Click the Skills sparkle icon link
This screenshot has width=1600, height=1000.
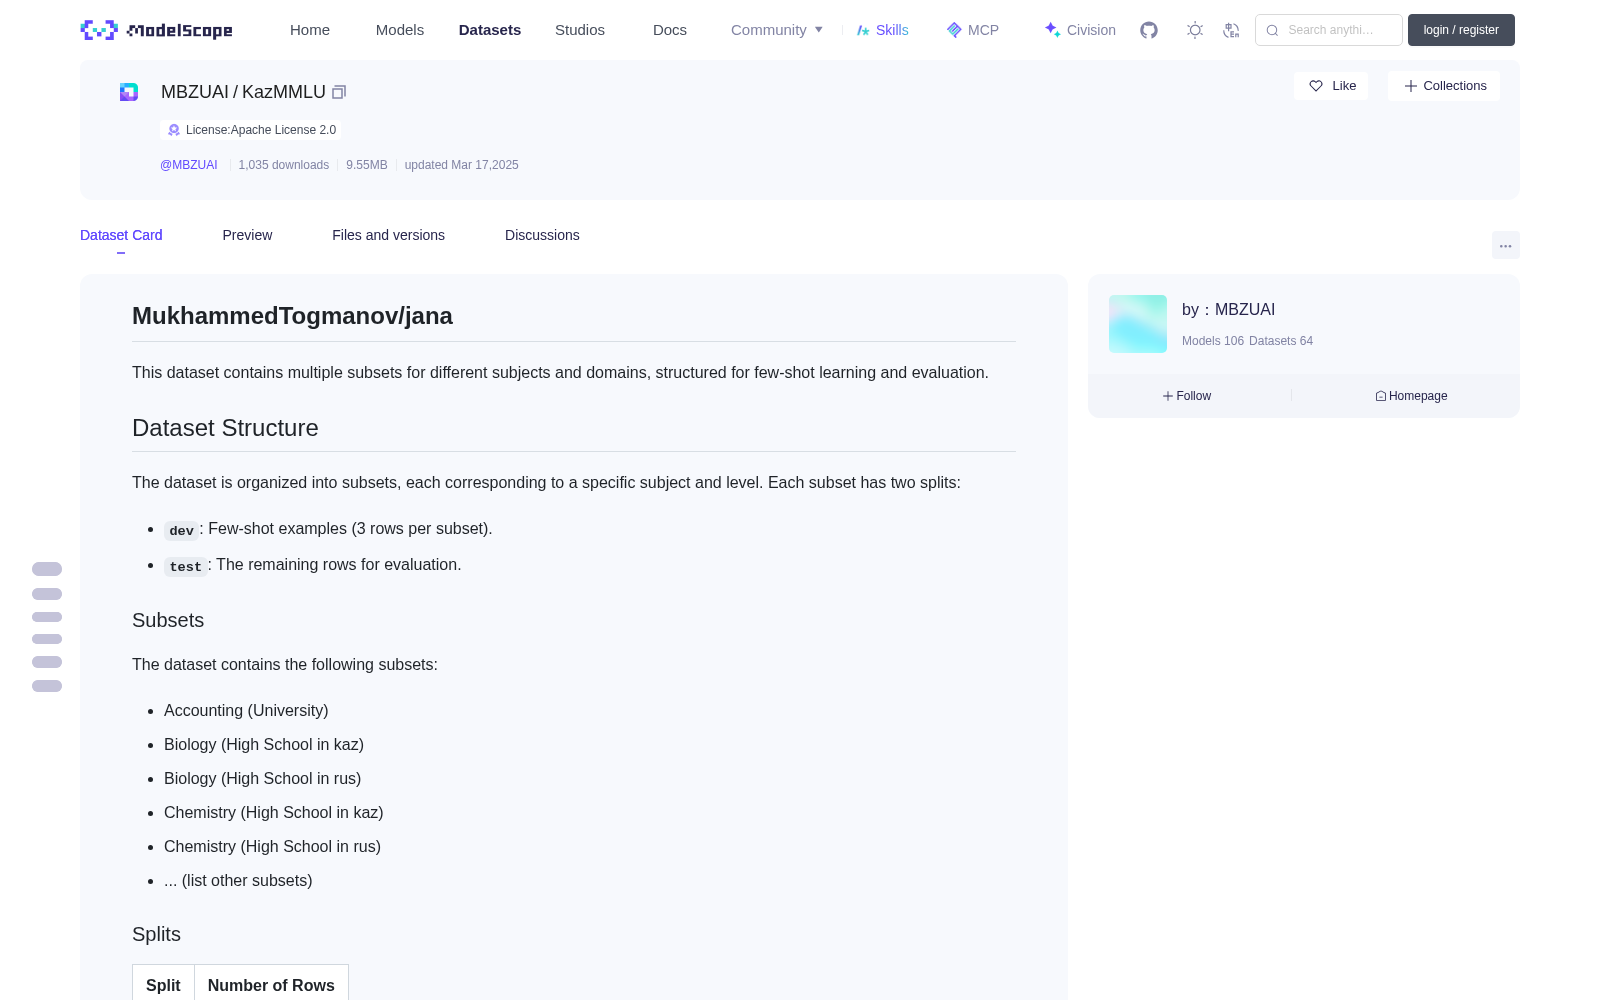(882, 30)
